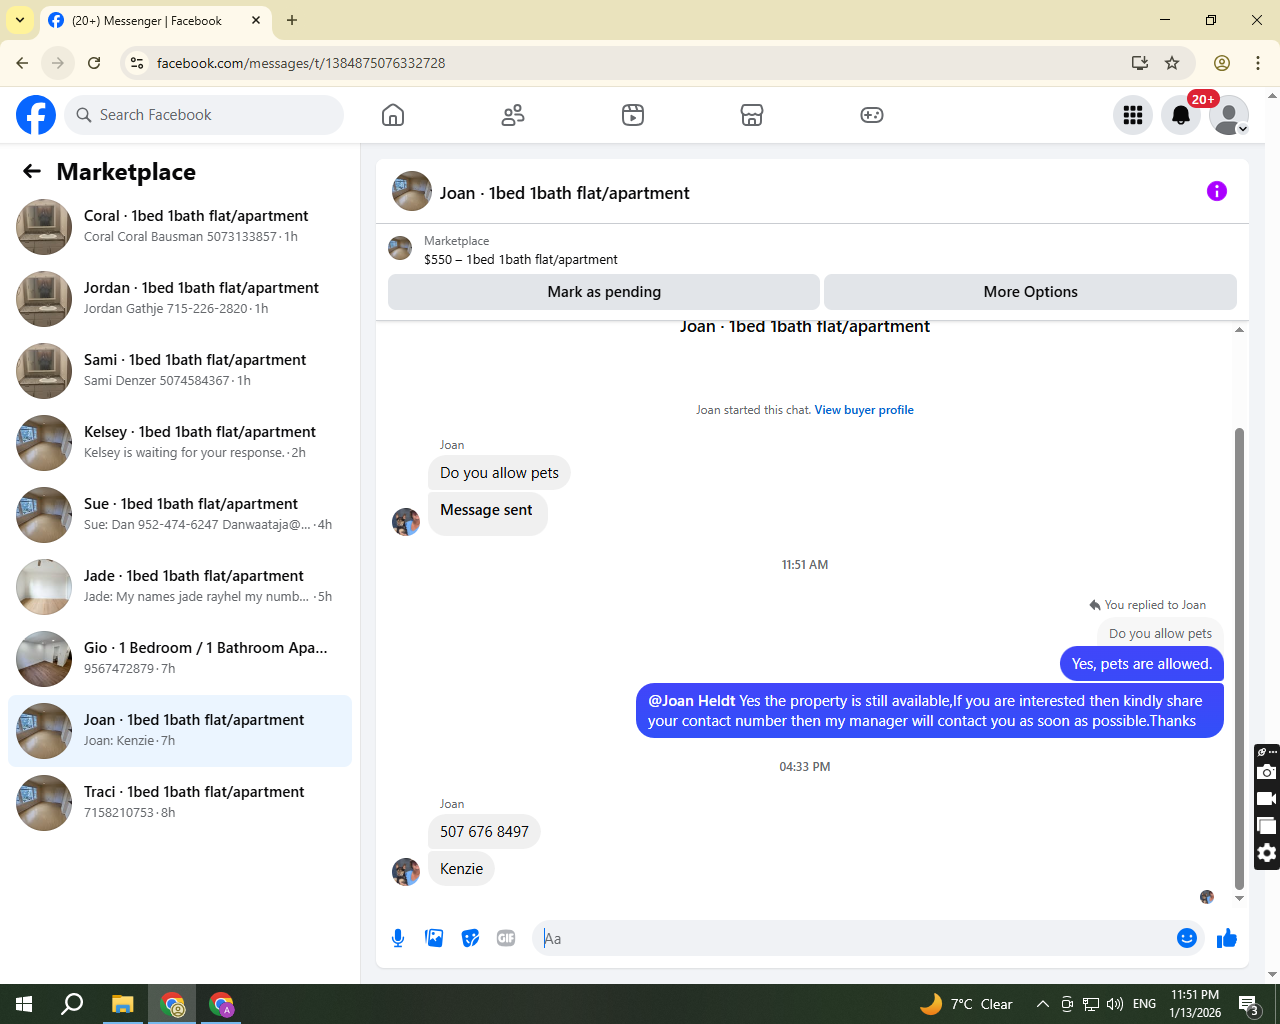Open Chrome three-dot menu
1280x1024 pixels.
[x=1258, y=63]
